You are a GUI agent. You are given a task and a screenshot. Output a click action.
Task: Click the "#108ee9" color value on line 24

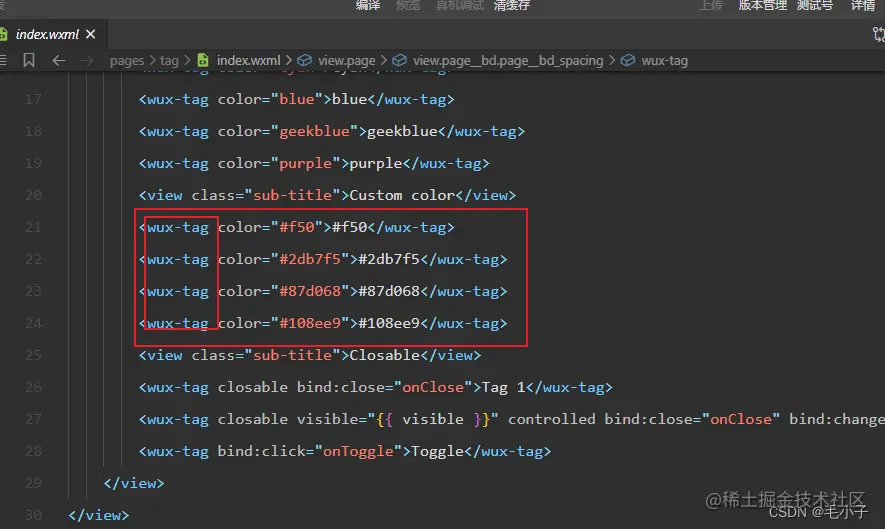coord(310,323)
